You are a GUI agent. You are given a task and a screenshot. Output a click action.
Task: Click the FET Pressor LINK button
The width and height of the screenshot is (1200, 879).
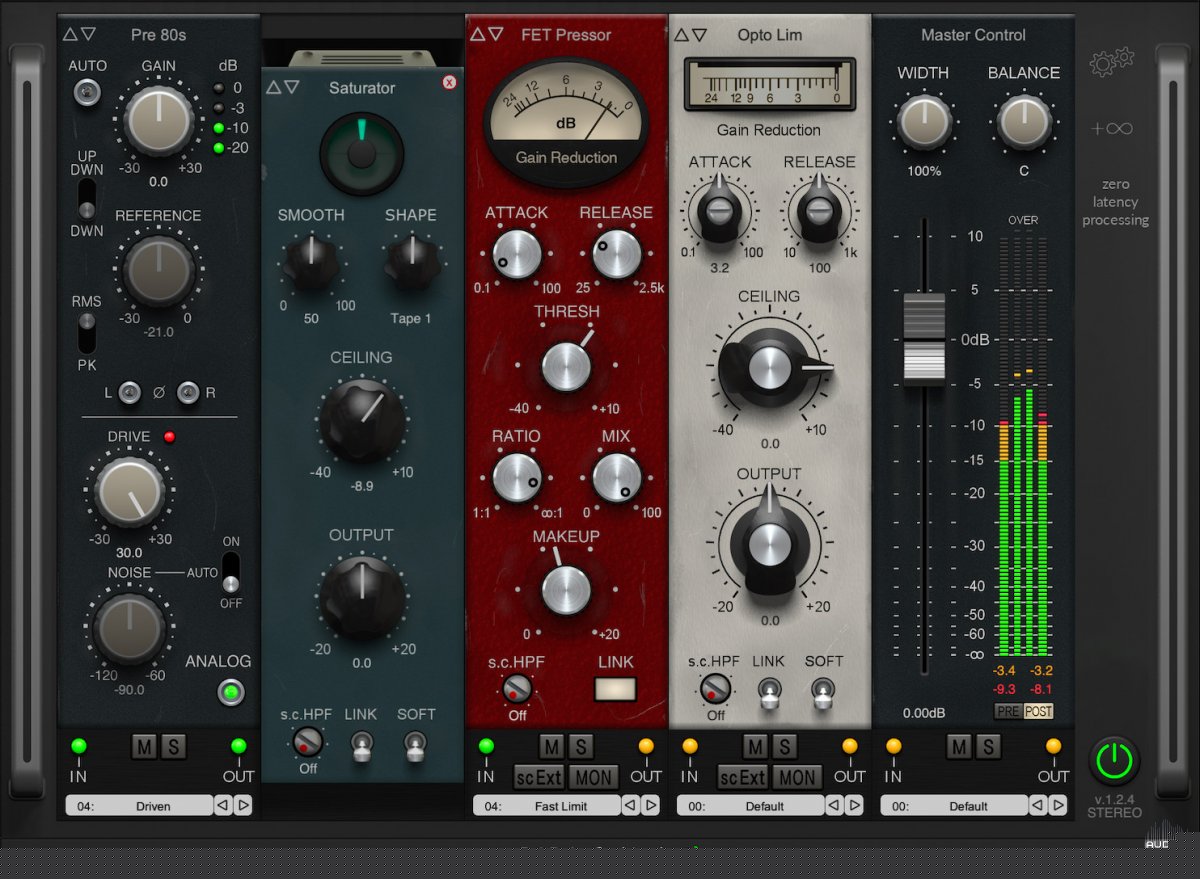pyautogui.click(x=615, y=688)
